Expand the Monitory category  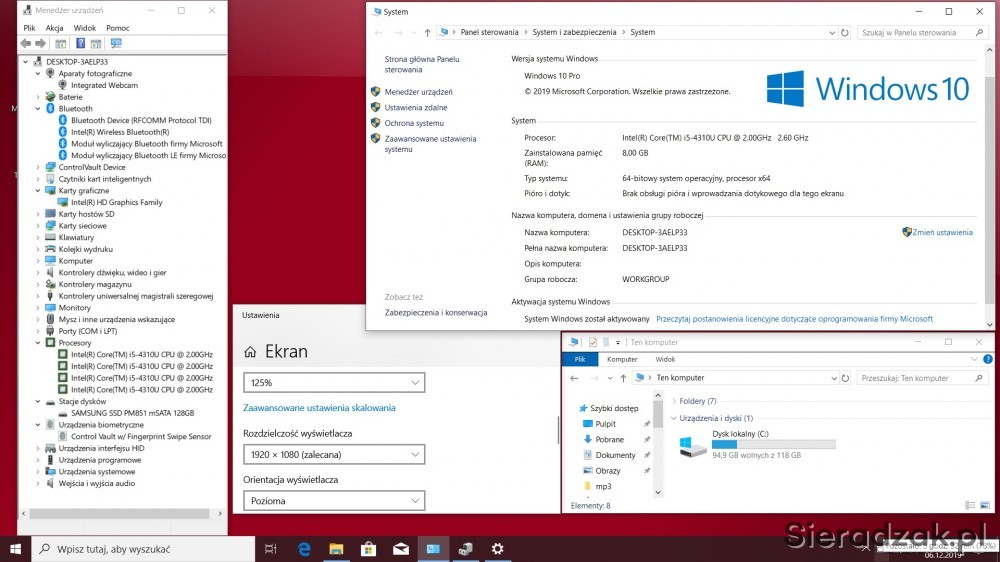tap(38, 307)
